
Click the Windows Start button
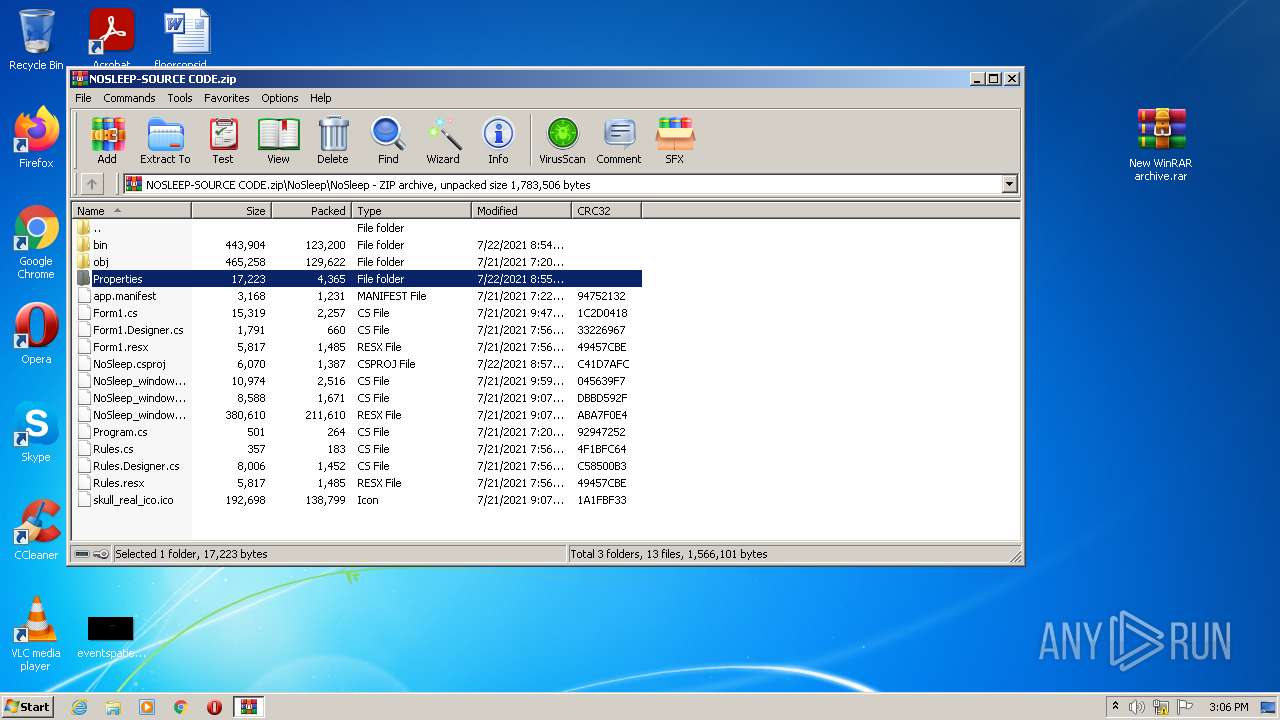coord(28,707)
